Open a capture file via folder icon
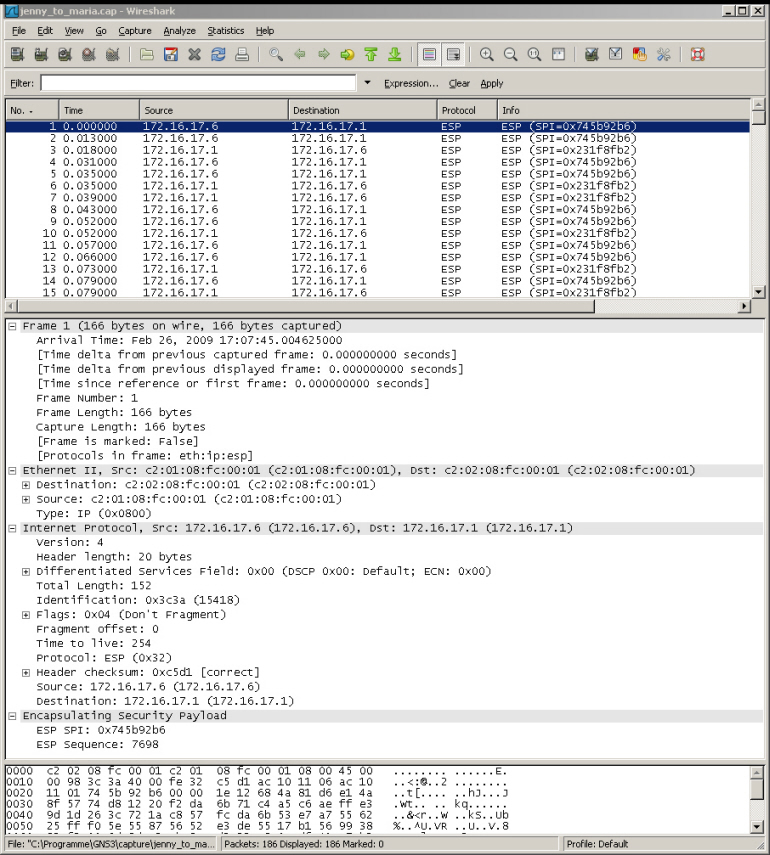The width and height of the screenshot is (770, 855). point(146,54)
